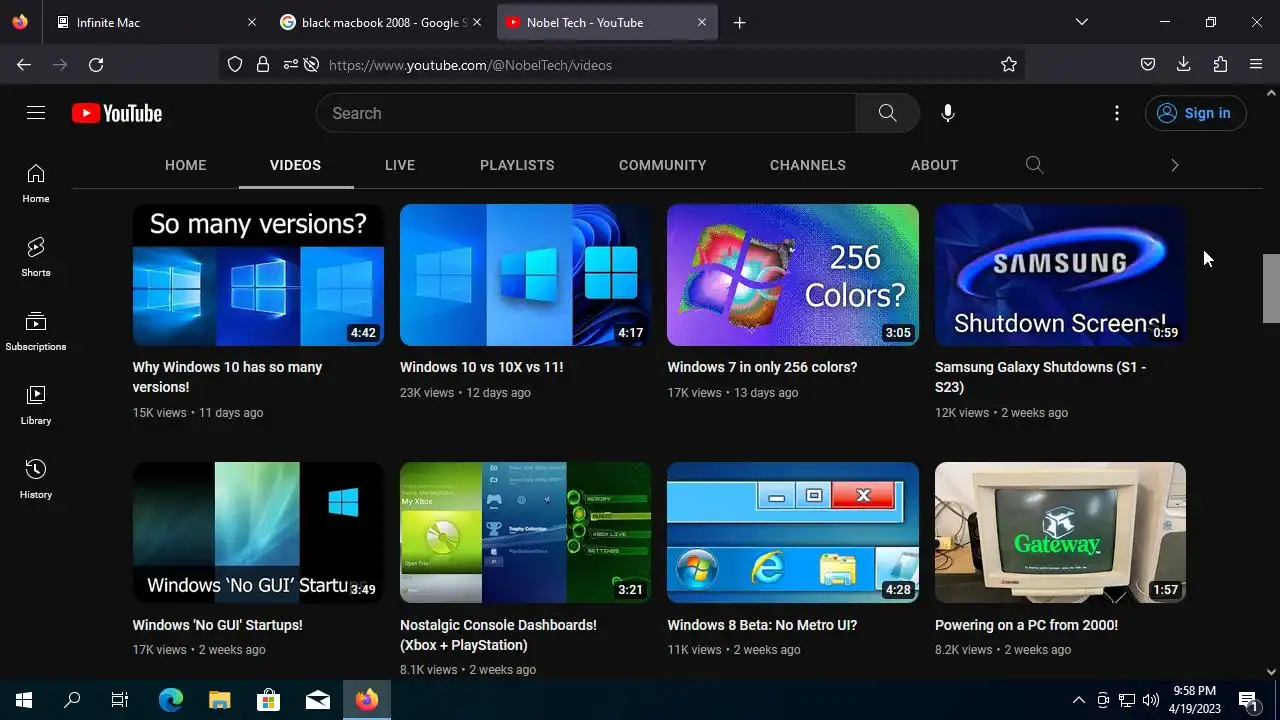Switch to channel HOME tab
The height and width of the screenshot is (720, 1280).
click(x=186, y=165)
